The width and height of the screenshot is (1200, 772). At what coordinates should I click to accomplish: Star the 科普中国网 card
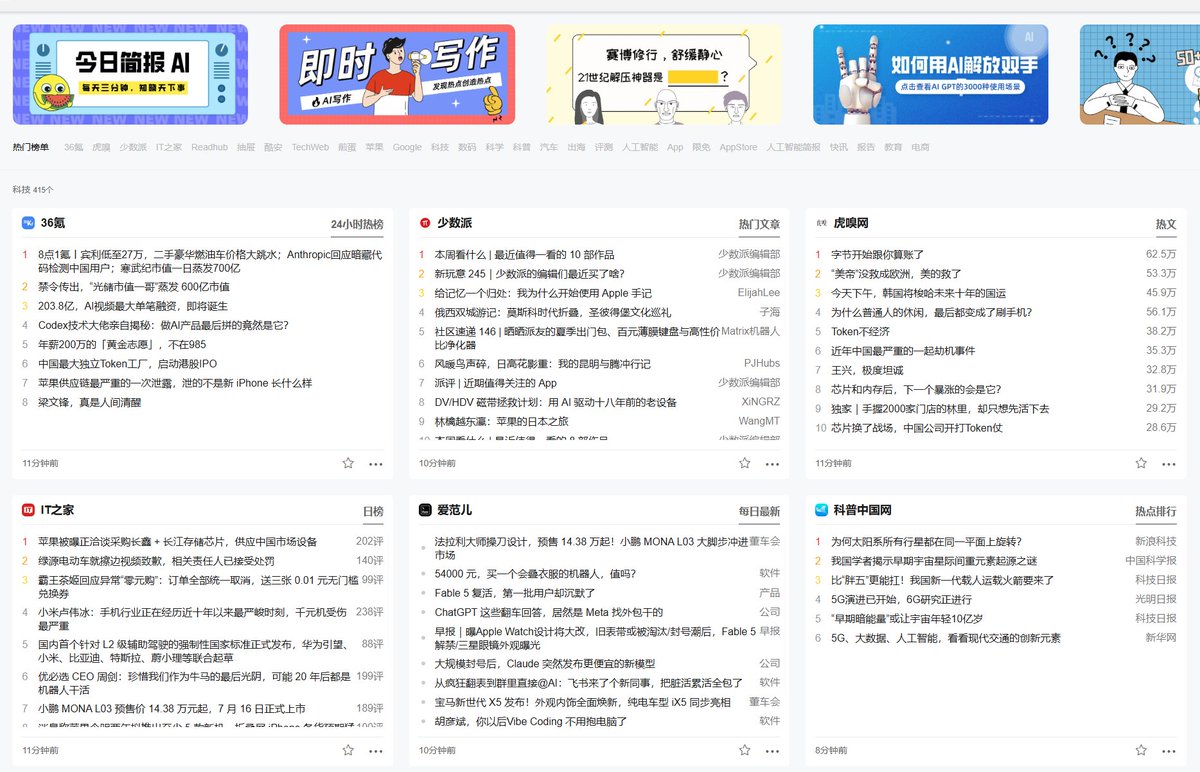(x=1141, y=749)
